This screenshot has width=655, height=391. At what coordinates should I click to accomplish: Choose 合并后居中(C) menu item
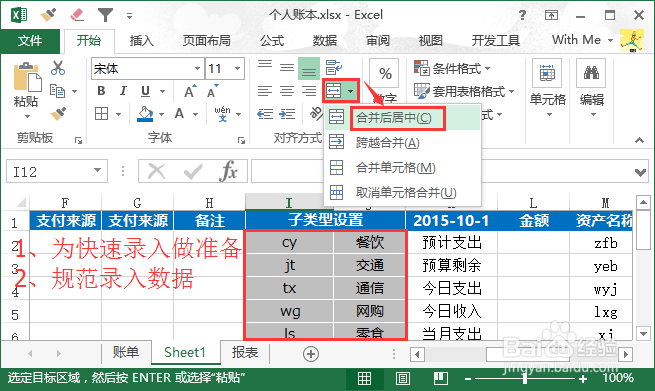(402, 118)
